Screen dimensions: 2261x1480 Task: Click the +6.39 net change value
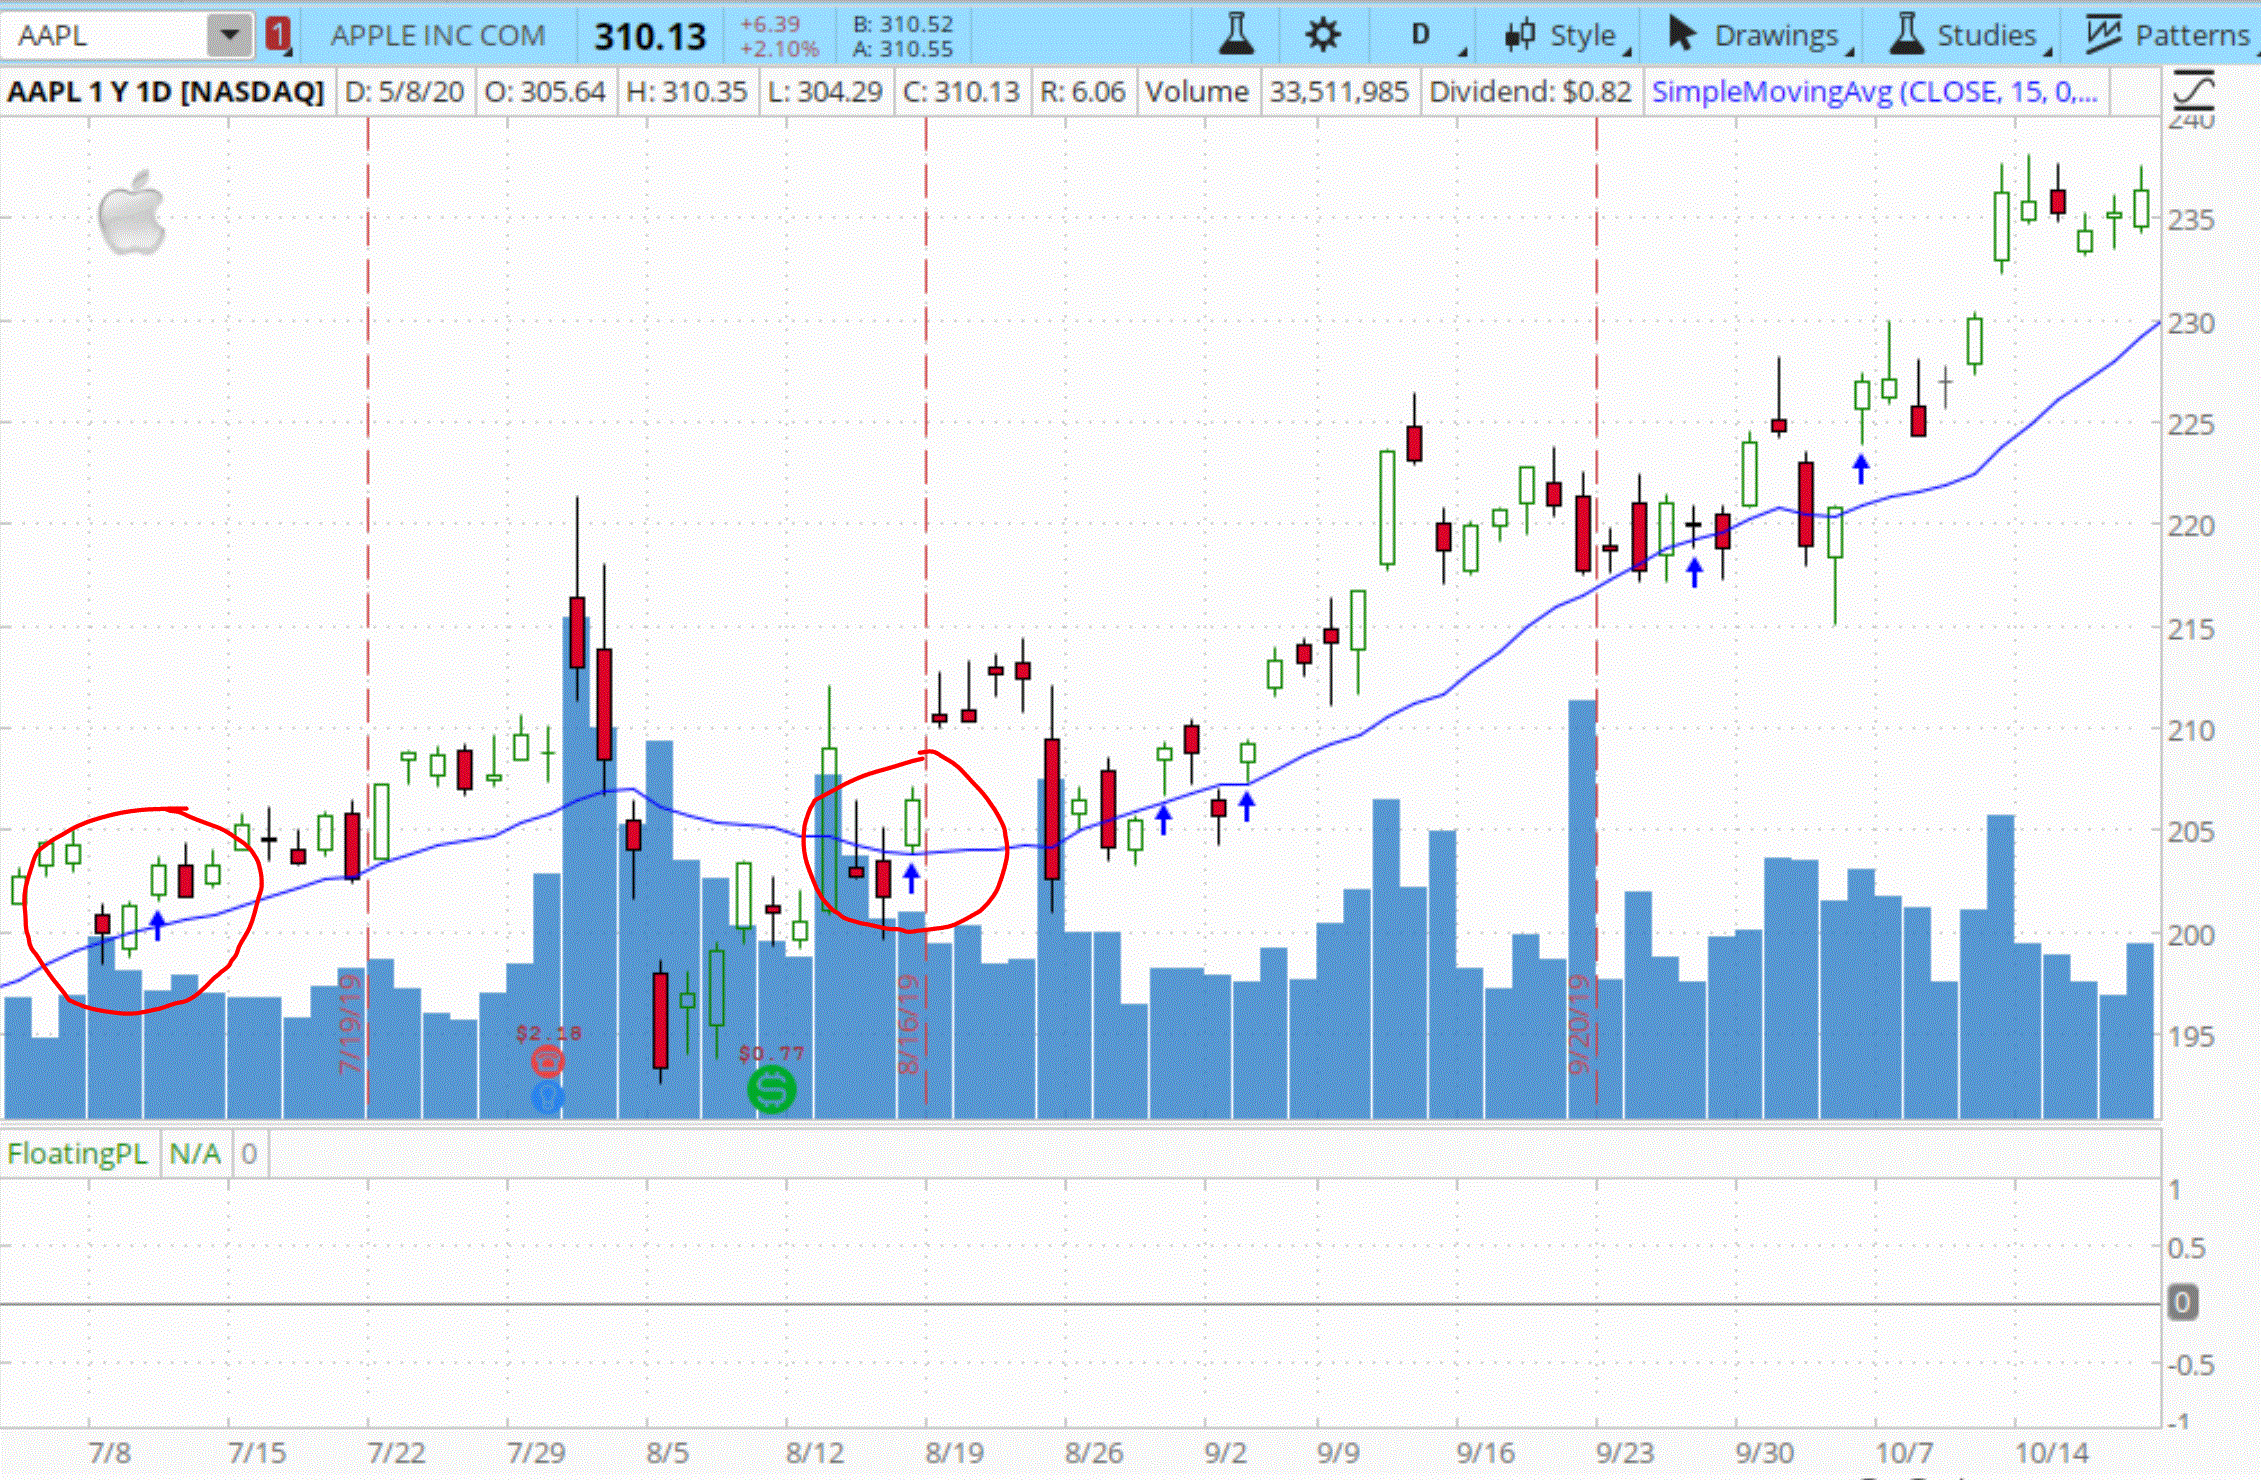tap(770, 24)
